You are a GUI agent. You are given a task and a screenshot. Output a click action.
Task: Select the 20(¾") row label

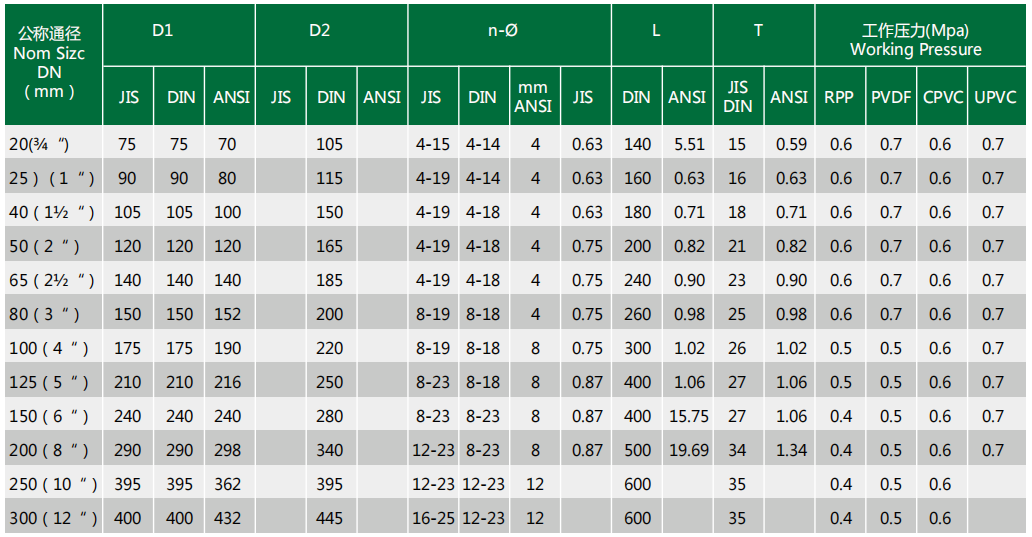(x=40, y=144)
